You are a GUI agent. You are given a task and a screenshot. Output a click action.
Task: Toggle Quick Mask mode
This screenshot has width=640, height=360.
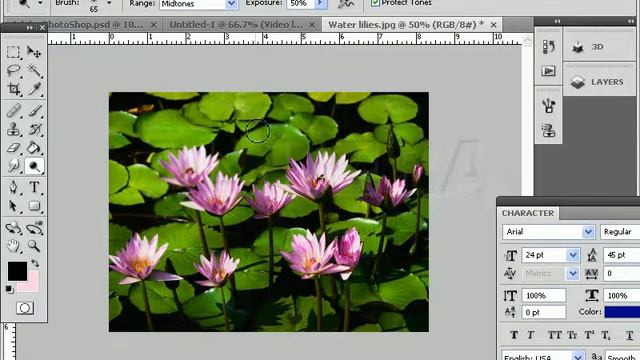(24, 308)
